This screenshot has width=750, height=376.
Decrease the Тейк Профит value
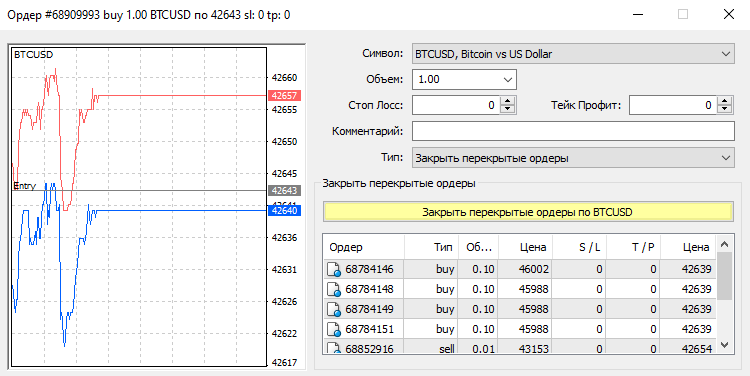(725, 110)
